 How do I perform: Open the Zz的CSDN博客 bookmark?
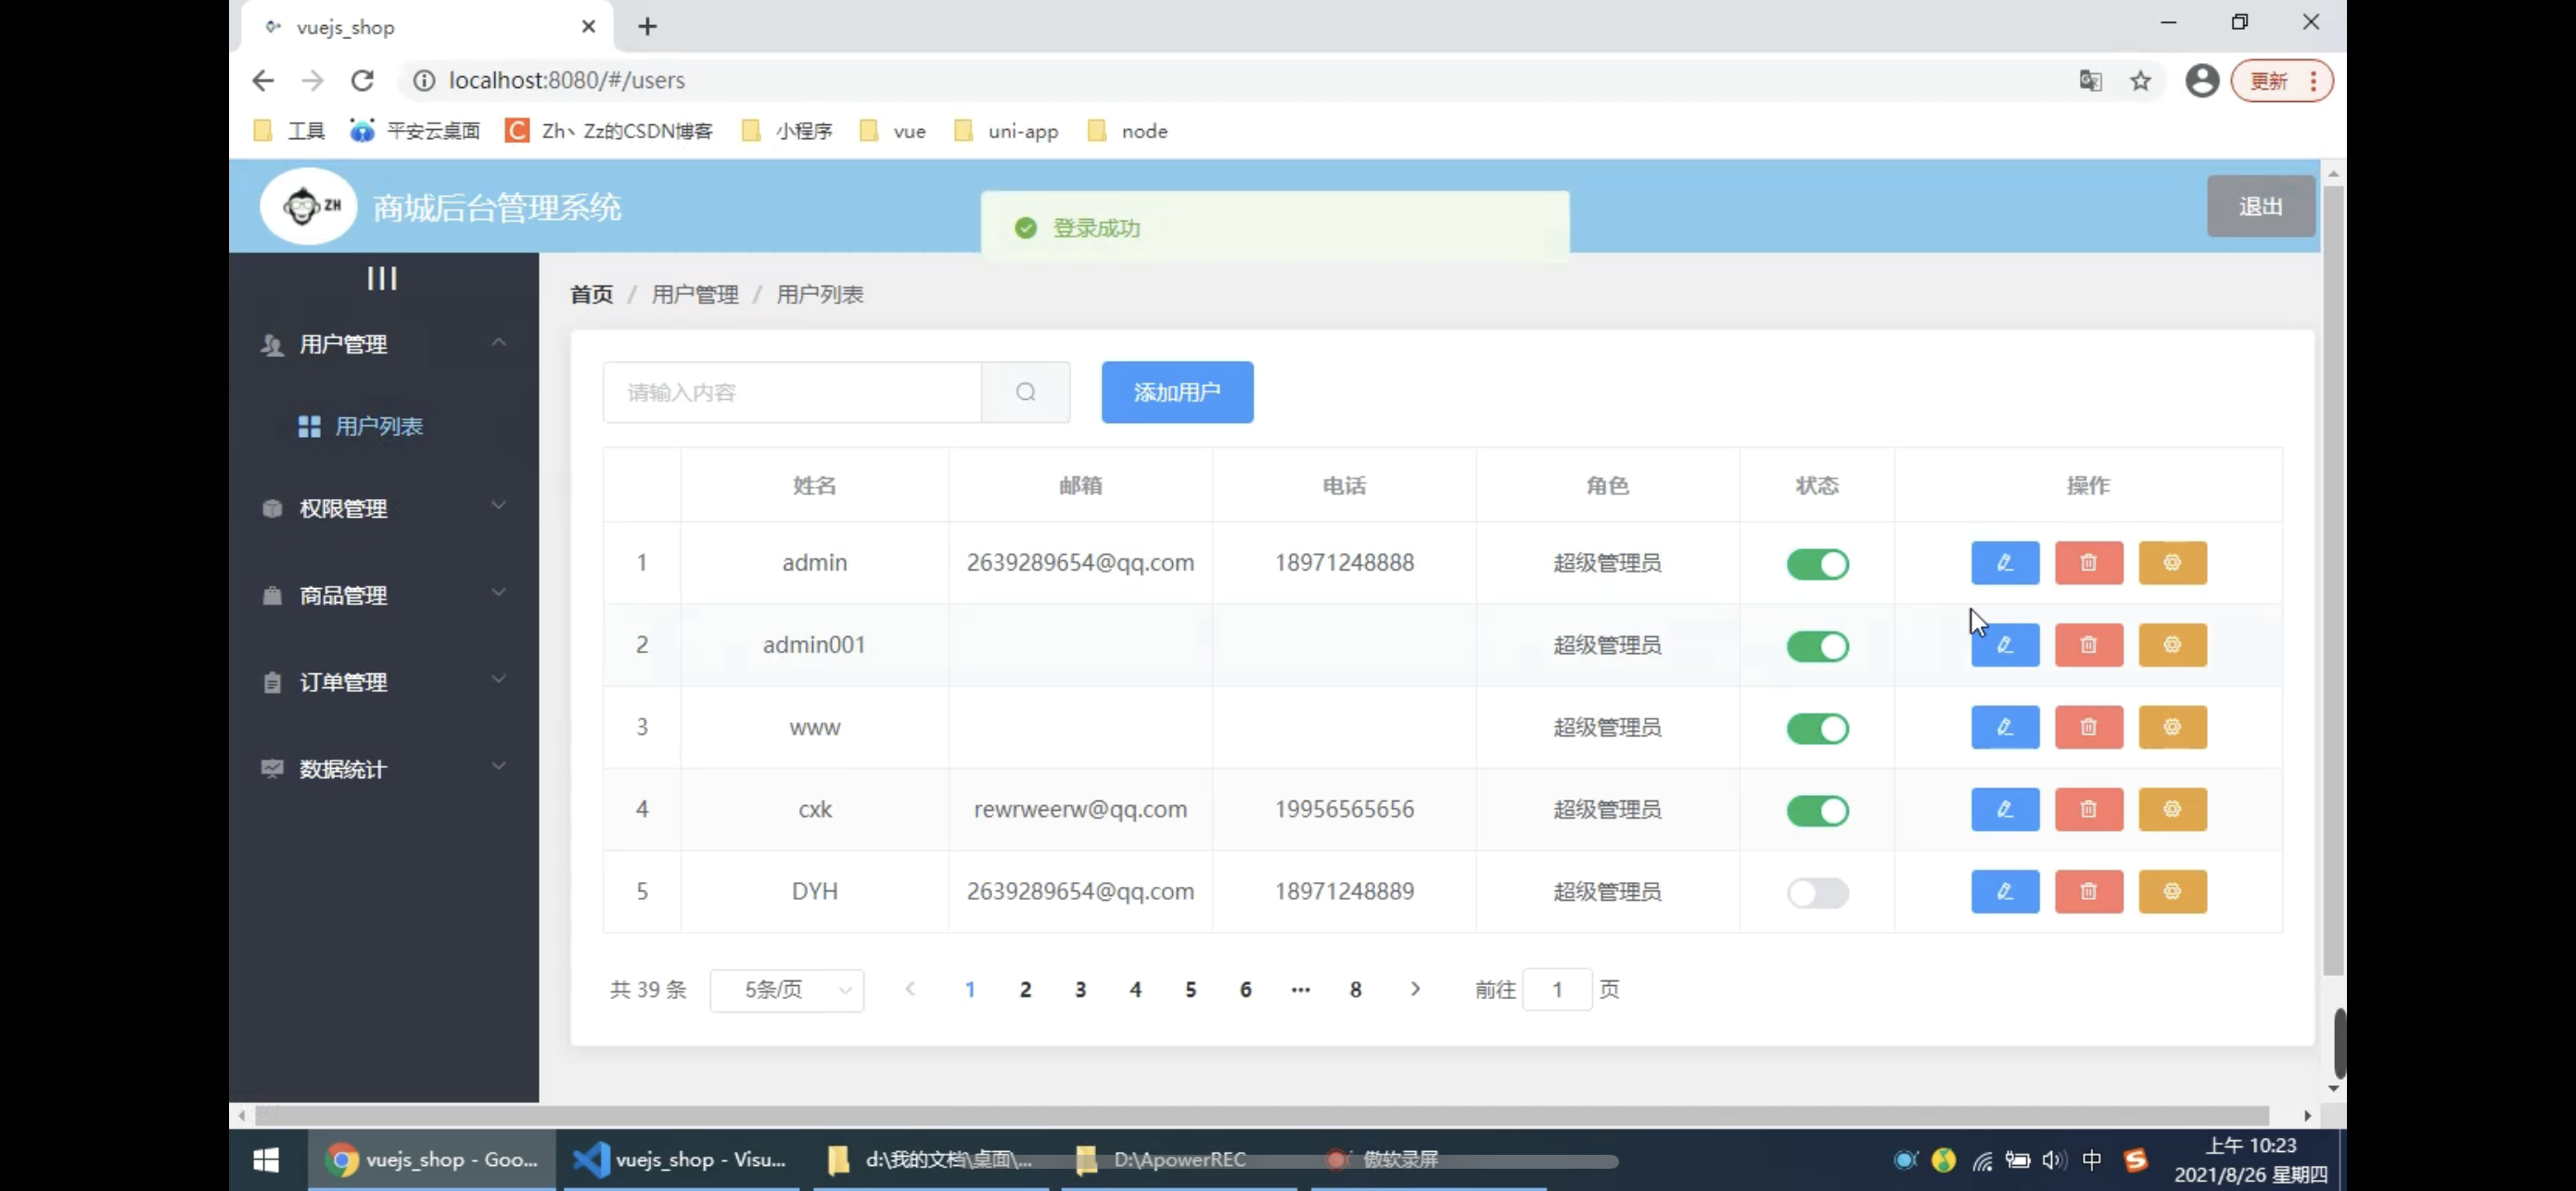[x=609, y=131]
